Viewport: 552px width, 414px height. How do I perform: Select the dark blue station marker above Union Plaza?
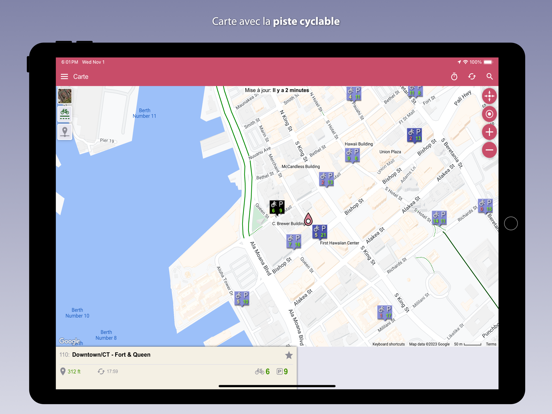coord(414,135)
